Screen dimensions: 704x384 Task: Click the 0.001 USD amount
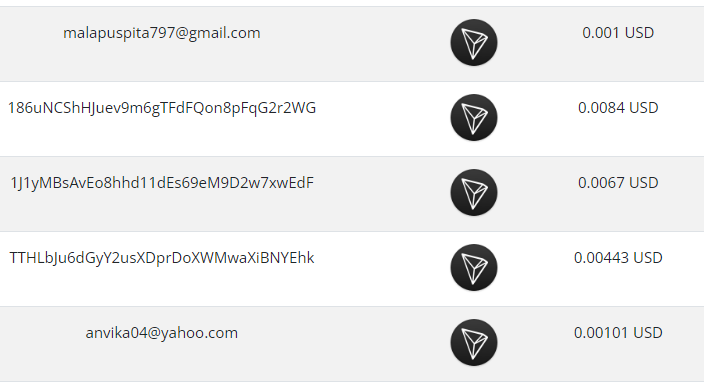click(x=618, y=33)
